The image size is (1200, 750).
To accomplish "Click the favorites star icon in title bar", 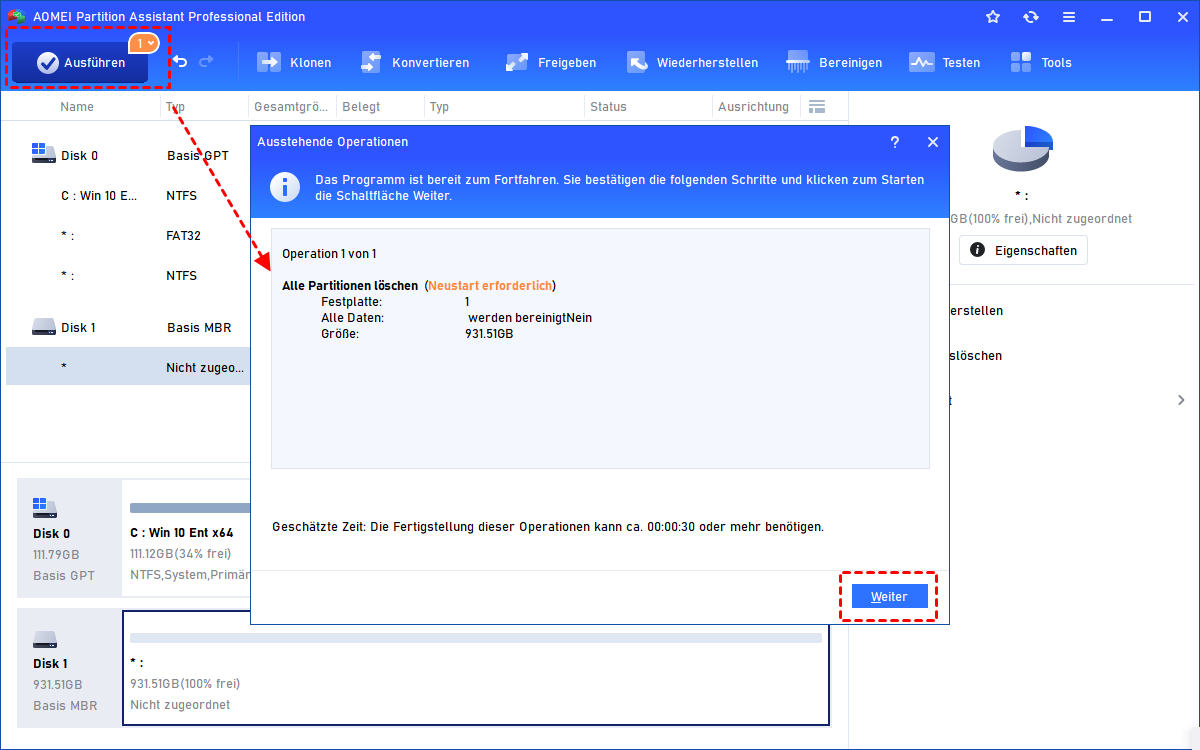I will point(993,17).
